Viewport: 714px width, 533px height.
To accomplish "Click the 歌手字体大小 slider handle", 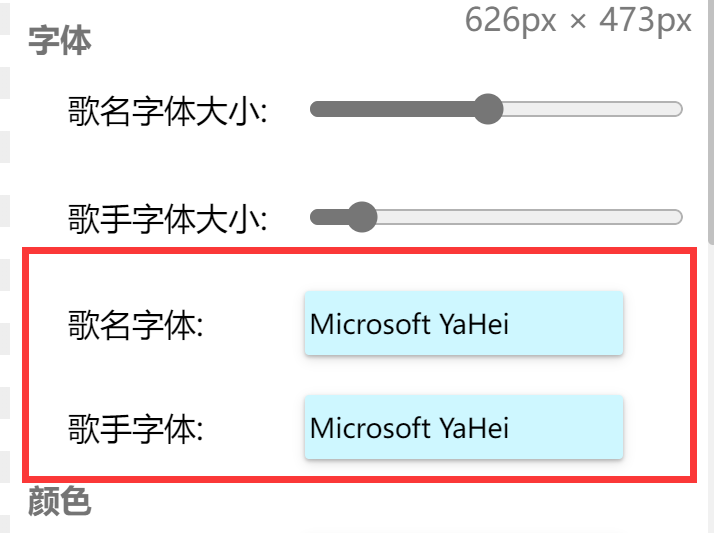I will click(360, 217).
